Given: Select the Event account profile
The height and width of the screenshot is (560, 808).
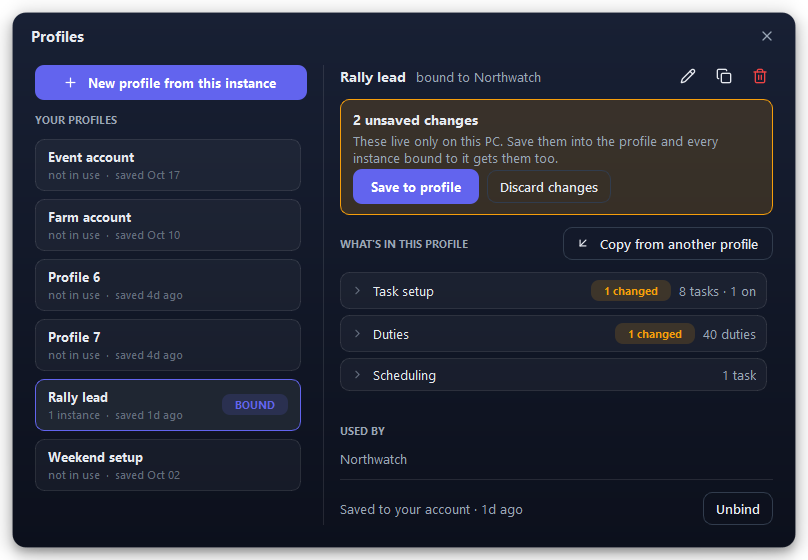Looking at the screenshot, I should click(x=167, y=165).
